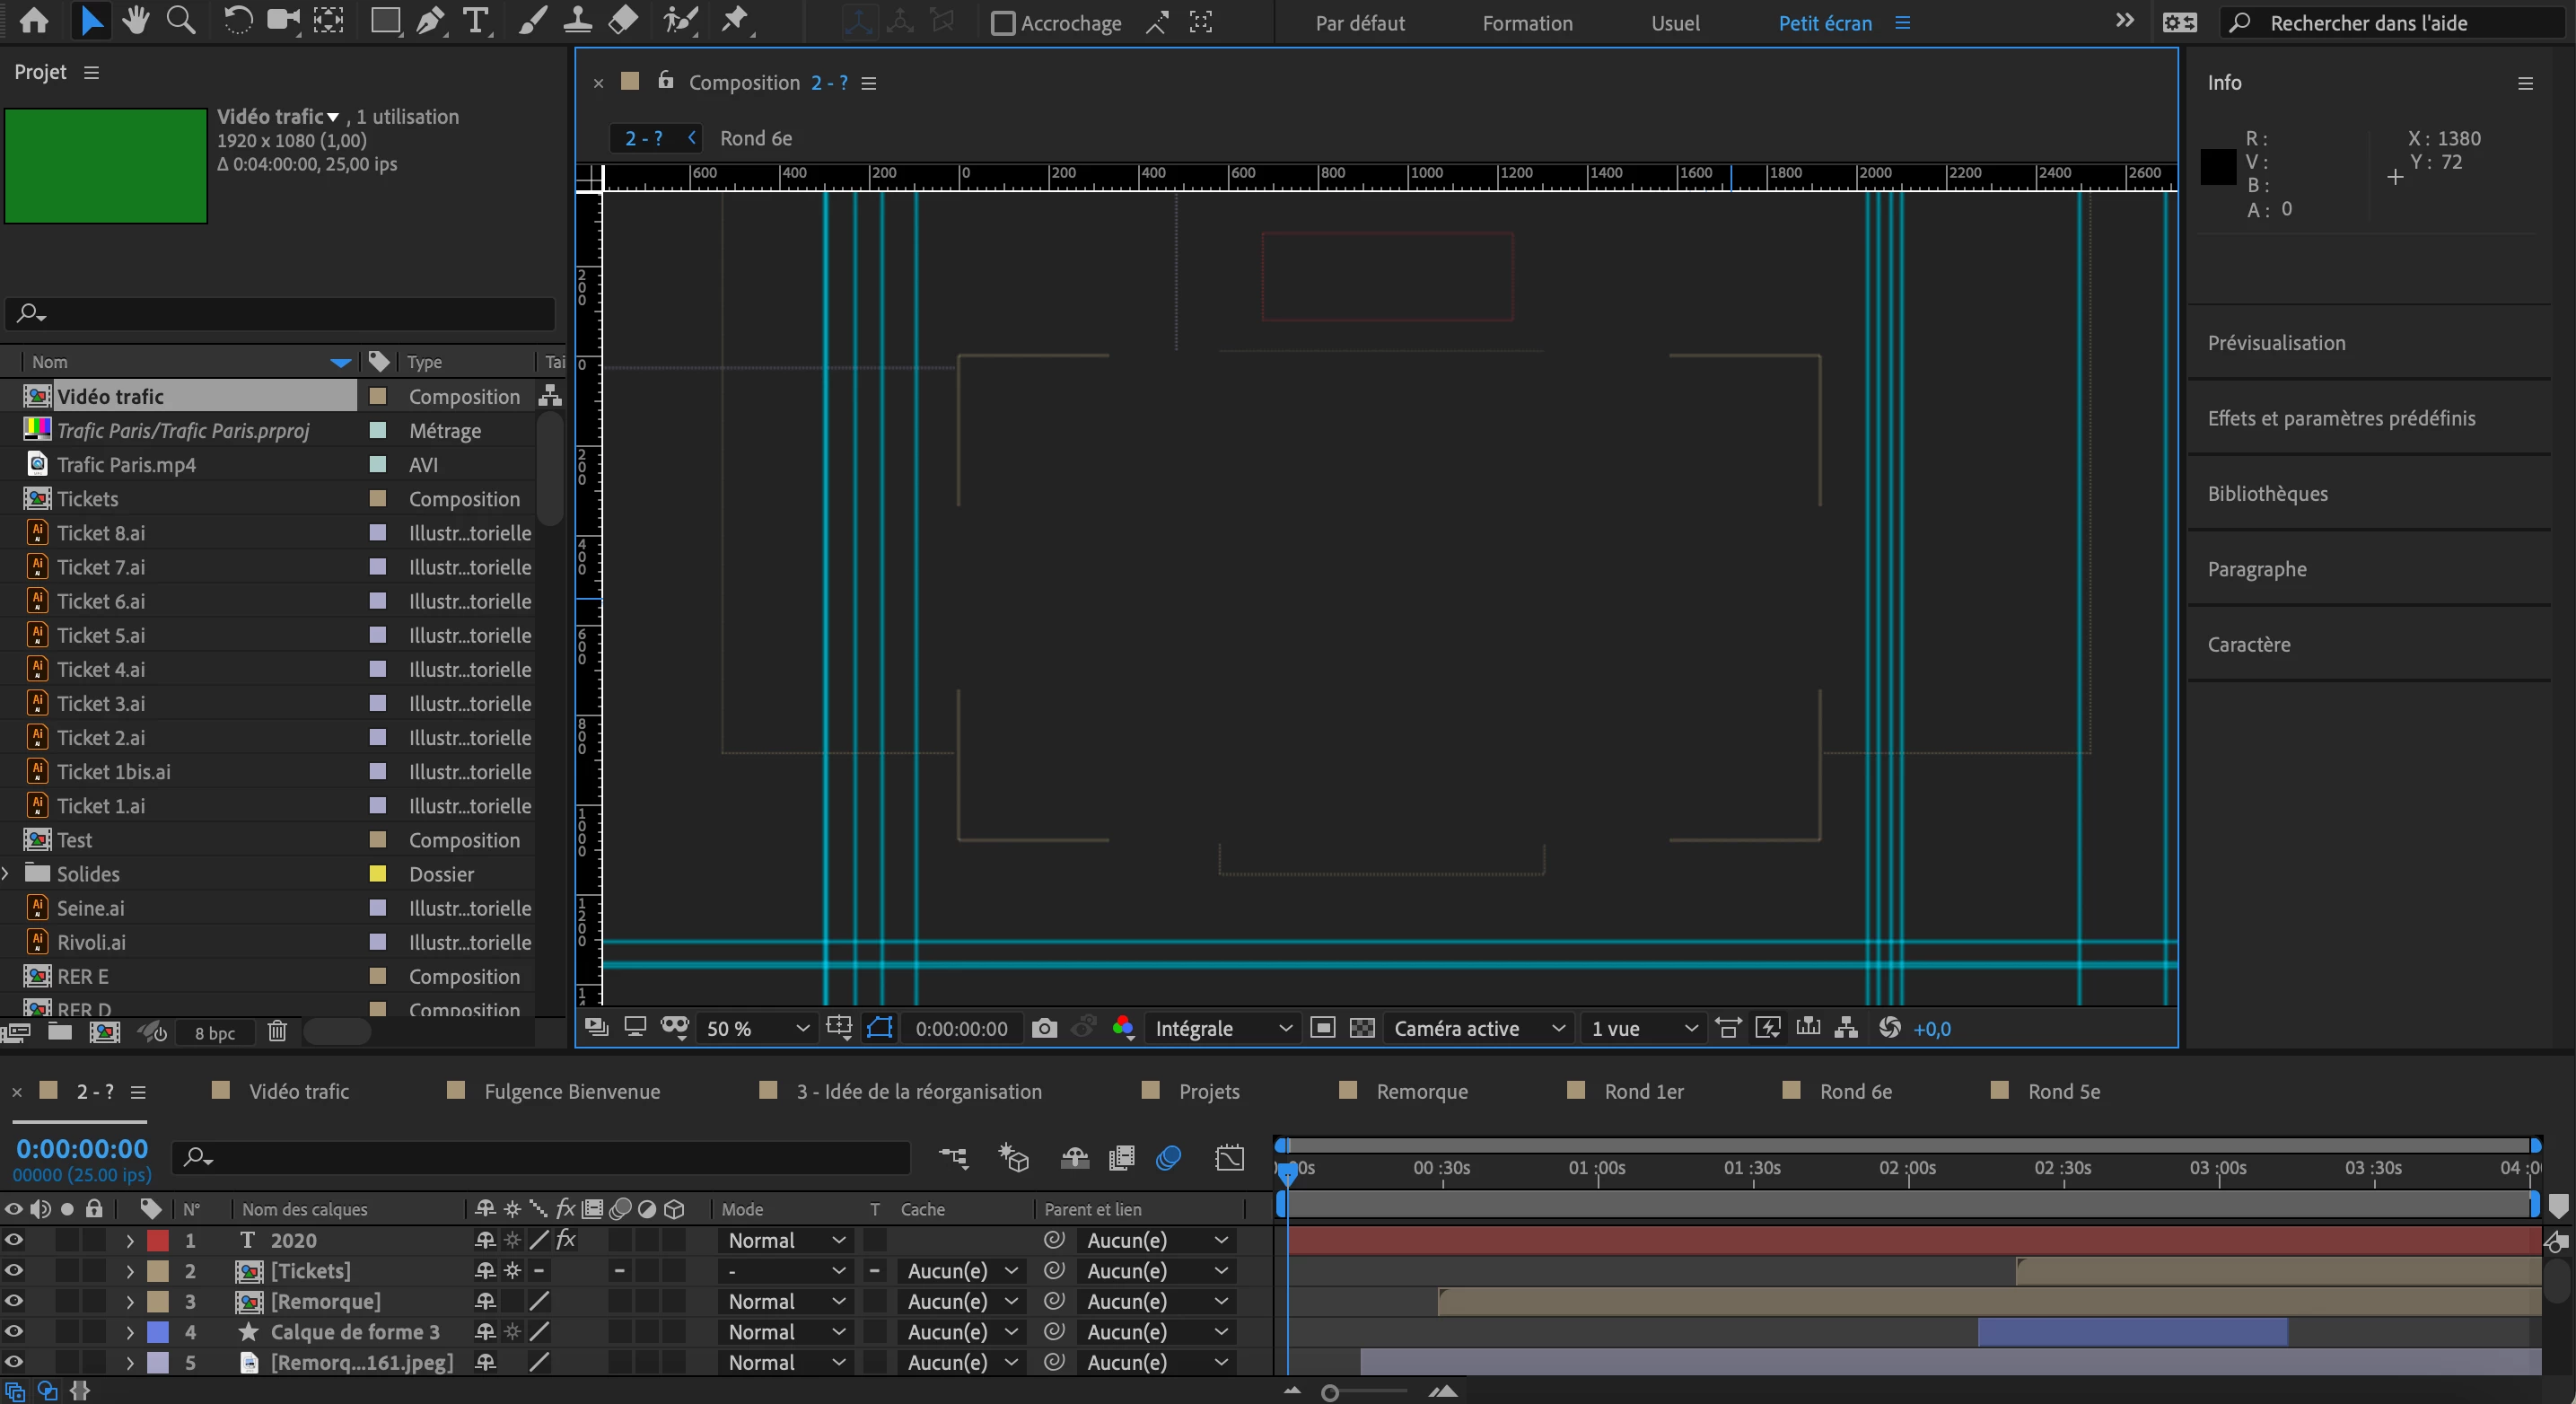Open the 50 % magnification dropdown
2576x1404 pixels.
(757, 1028)
